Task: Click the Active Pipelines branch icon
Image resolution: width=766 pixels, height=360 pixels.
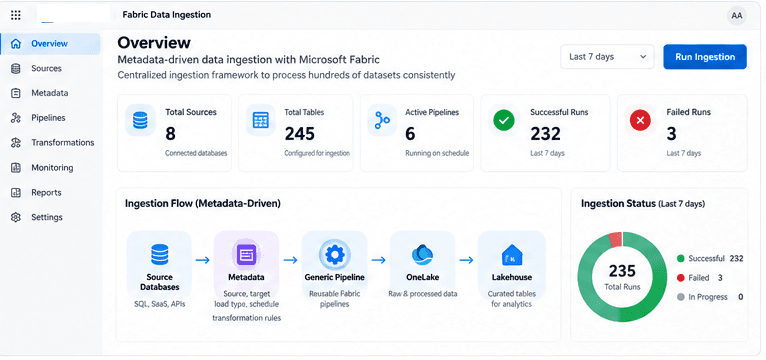Action: [x=382, y=120]
